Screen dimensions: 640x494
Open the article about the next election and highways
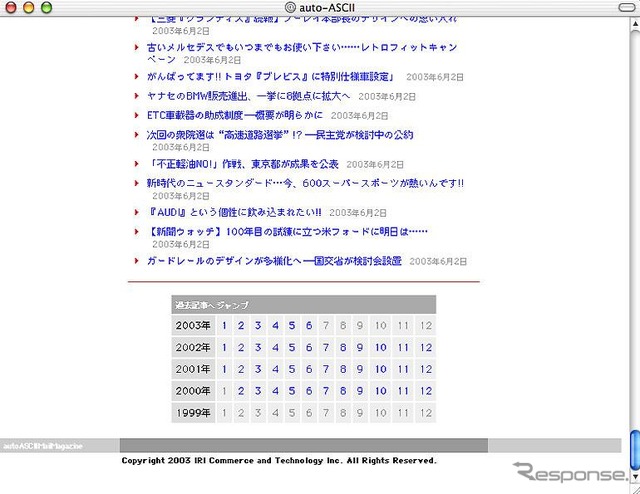[280, 135]
